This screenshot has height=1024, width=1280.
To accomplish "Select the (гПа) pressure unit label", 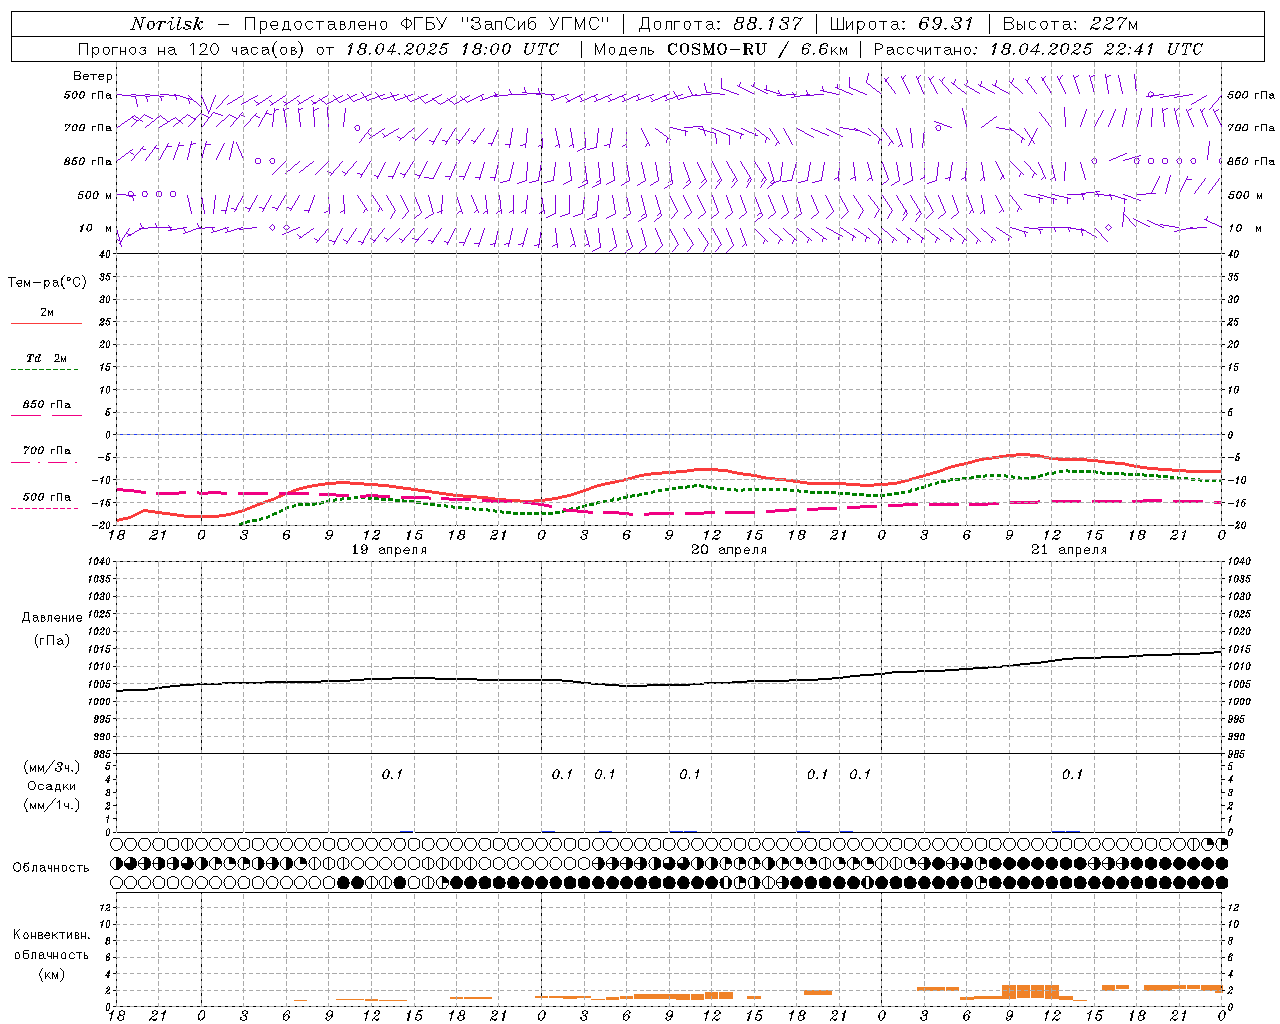I will click(52, 641).
